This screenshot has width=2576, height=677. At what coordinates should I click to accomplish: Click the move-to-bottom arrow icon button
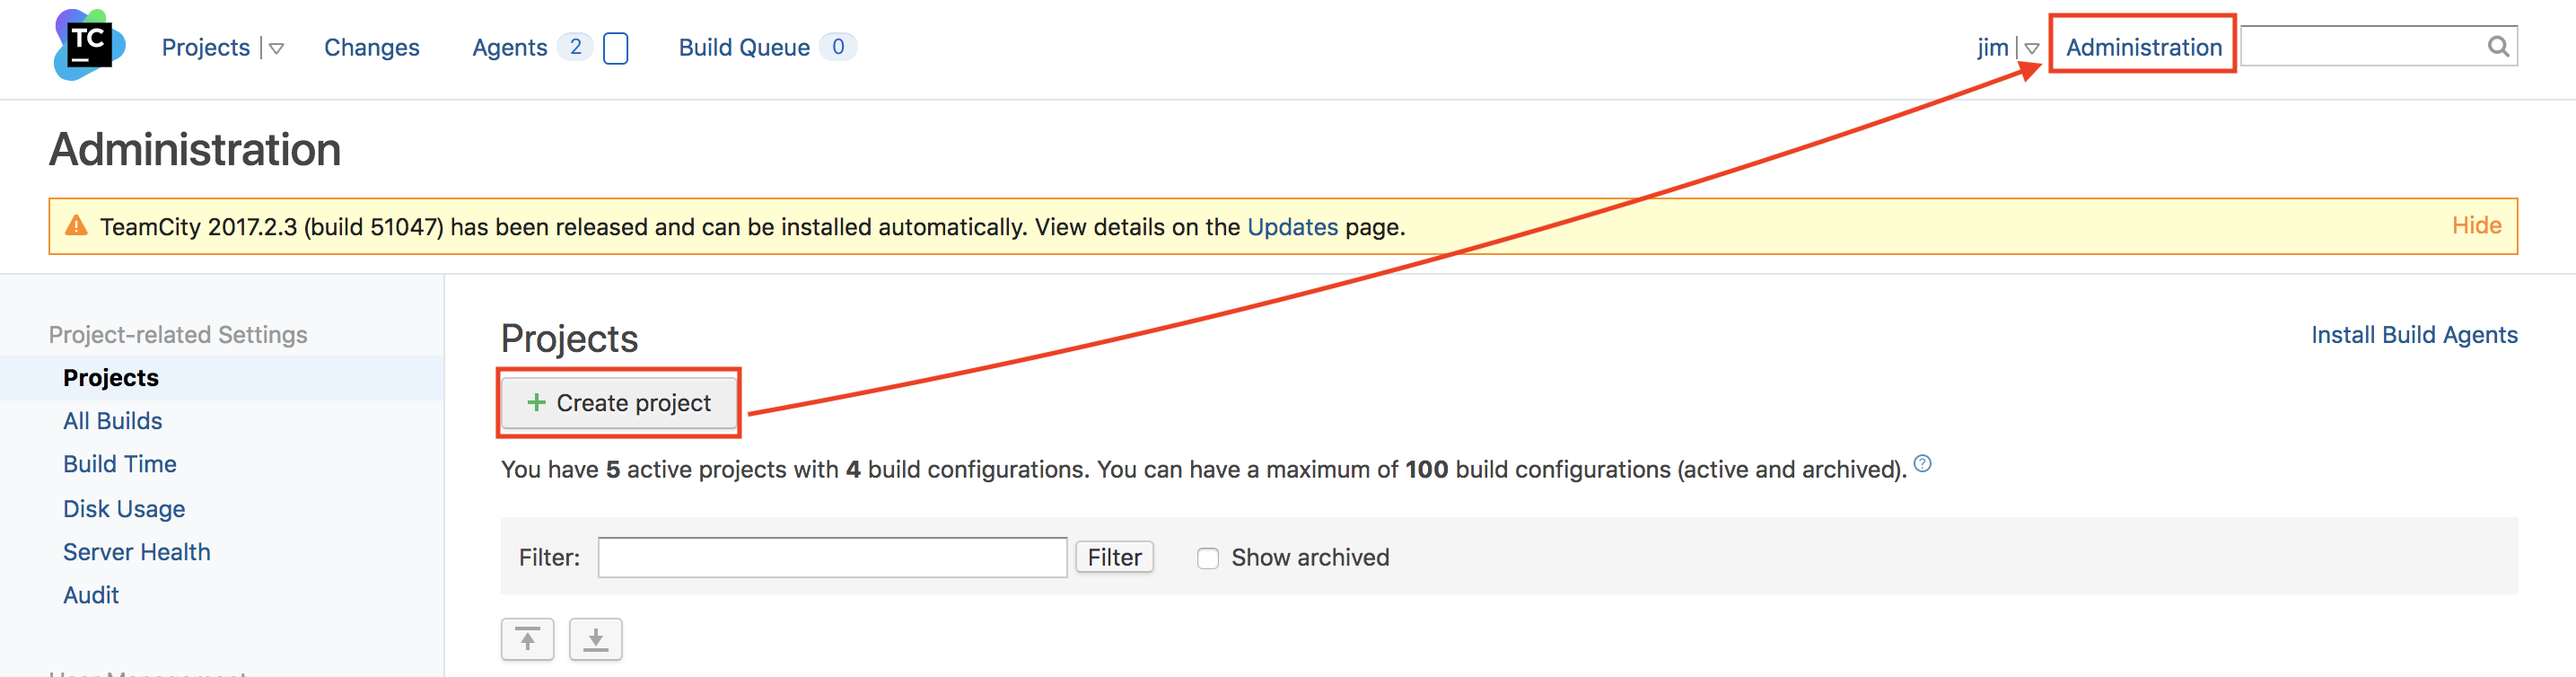click(x=595, y=639)
